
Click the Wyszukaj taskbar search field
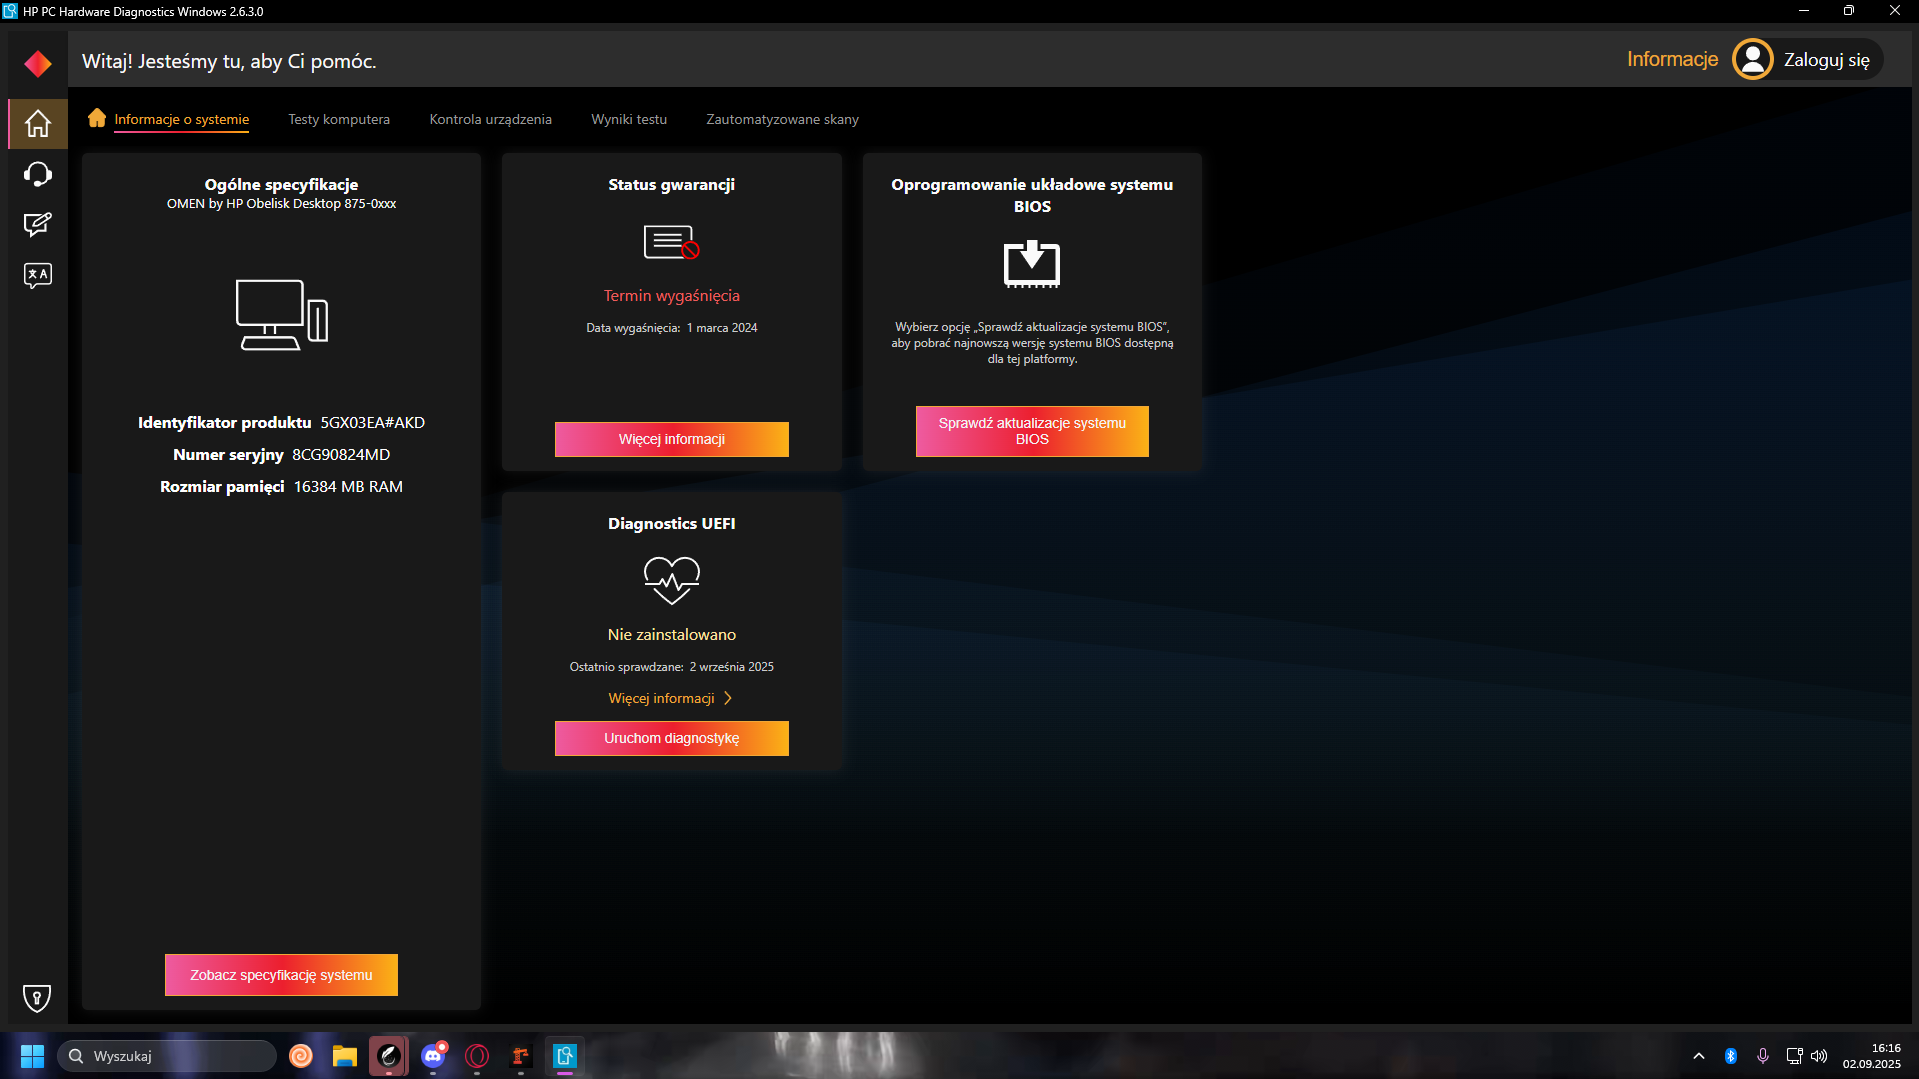(167, 1056)
